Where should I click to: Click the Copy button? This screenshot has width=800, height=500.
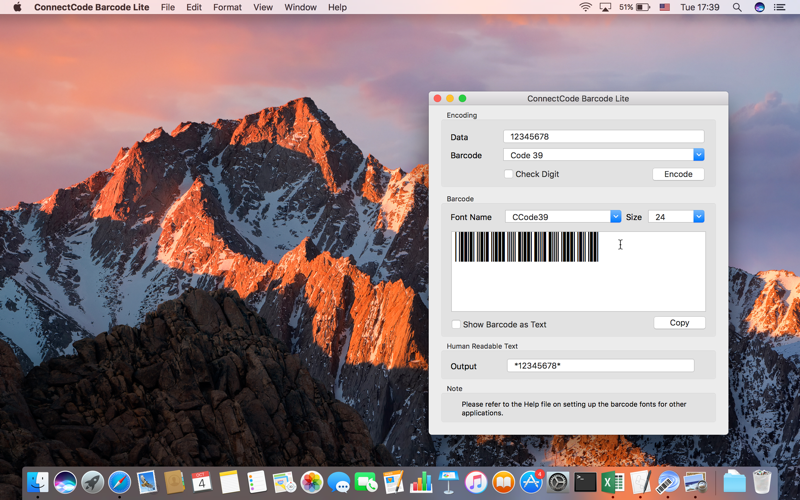pyautogui.click(x=679, y=322)
